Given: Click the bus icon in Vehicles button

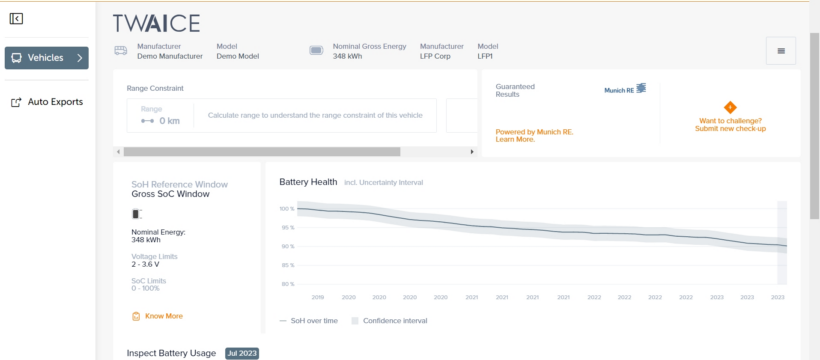Looking at the screenshot, I should pyautogui.click(x=16, y=58).
